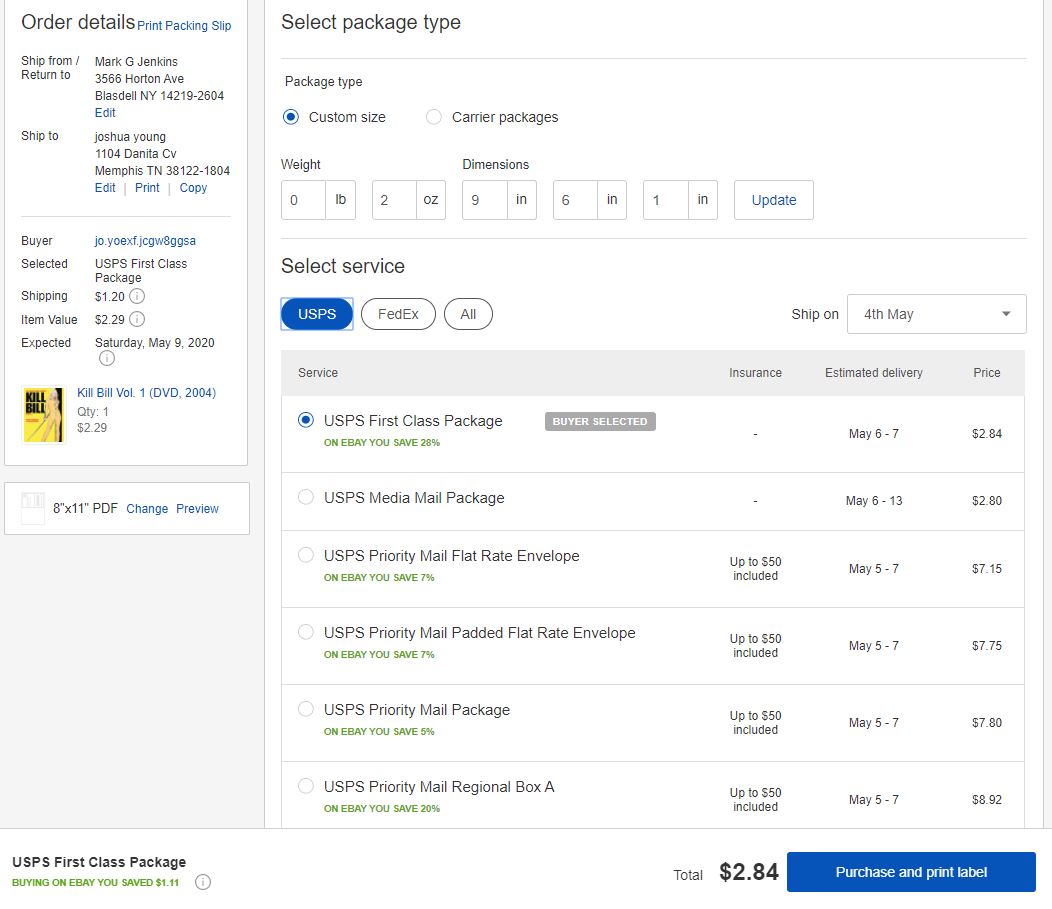Choose USPS First Class Package service

click(306, 421)
